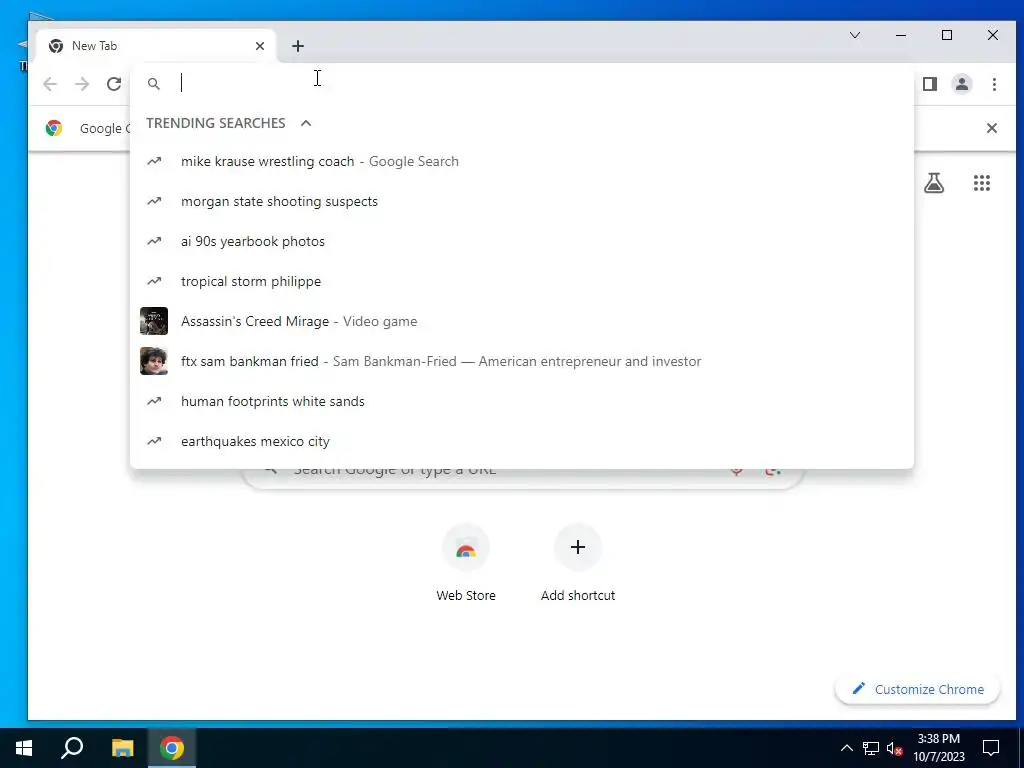Screen dimensions: 1024x768
Task: Select suggestion human footprints white sands
Action: tap(522, 401)
